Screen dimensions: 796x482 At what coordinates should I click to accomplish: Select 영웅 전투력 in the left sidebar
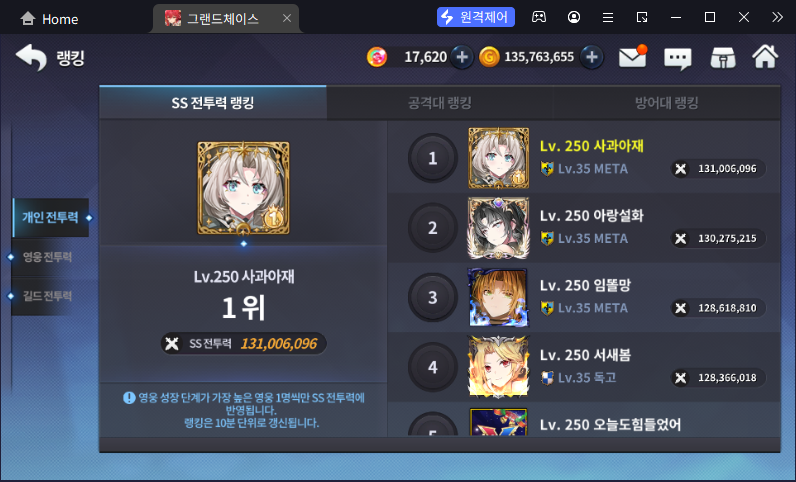[x=47, y=257]
